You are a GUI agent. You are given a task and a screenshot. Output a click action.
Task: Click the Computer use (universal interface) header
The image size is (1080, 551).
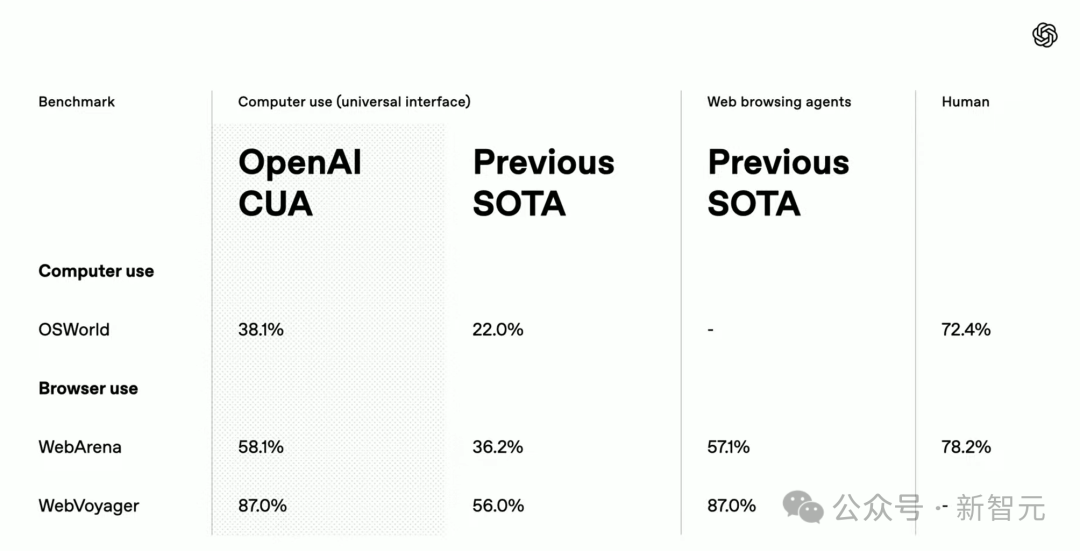[x=354, y=102]
